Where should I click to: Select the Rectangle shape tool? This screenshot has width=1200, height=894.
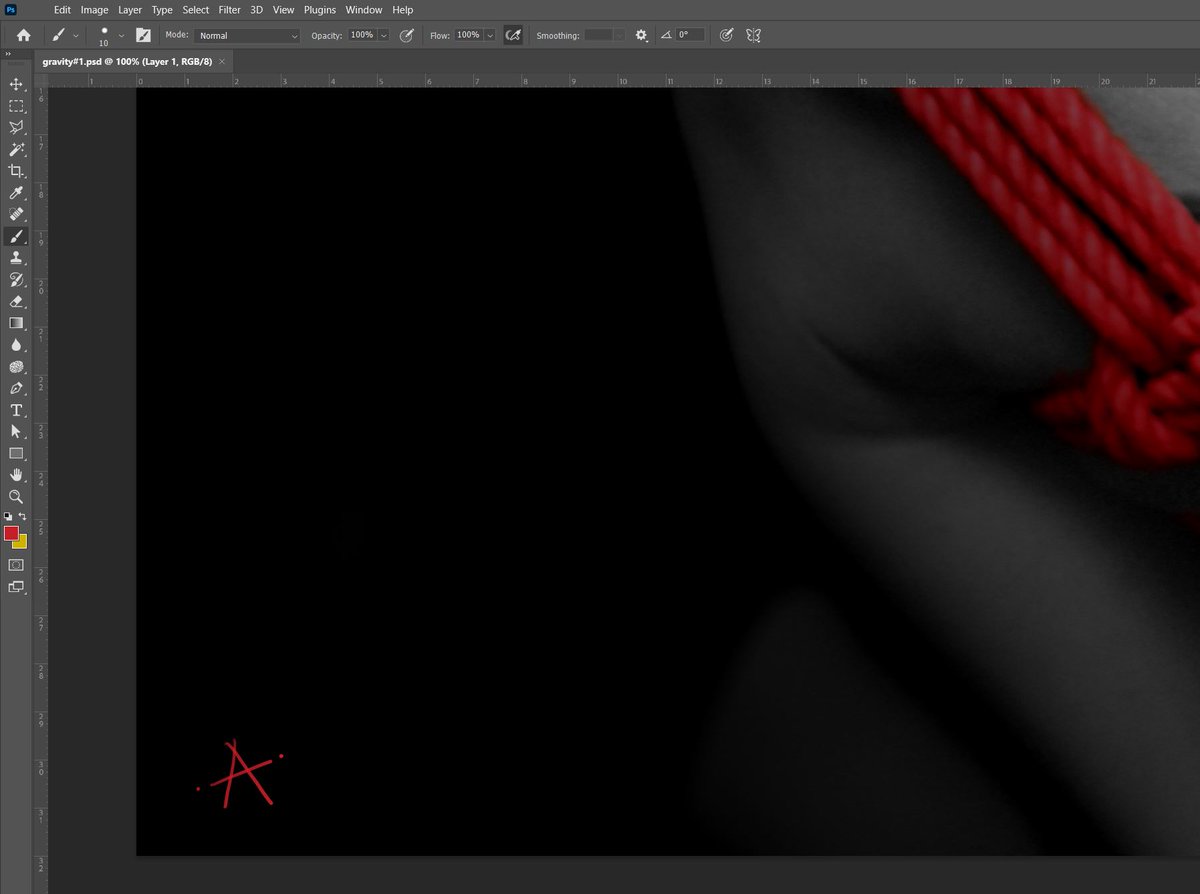(x=16, y=453)
